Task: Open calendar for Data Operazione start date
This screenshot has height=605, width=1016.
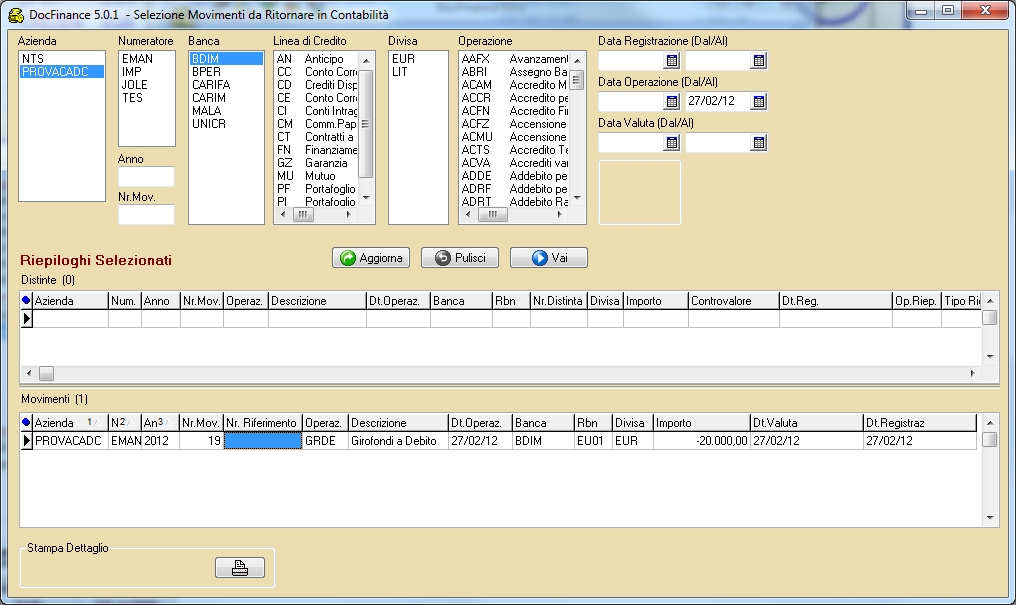Action: (x=671, y=102)
